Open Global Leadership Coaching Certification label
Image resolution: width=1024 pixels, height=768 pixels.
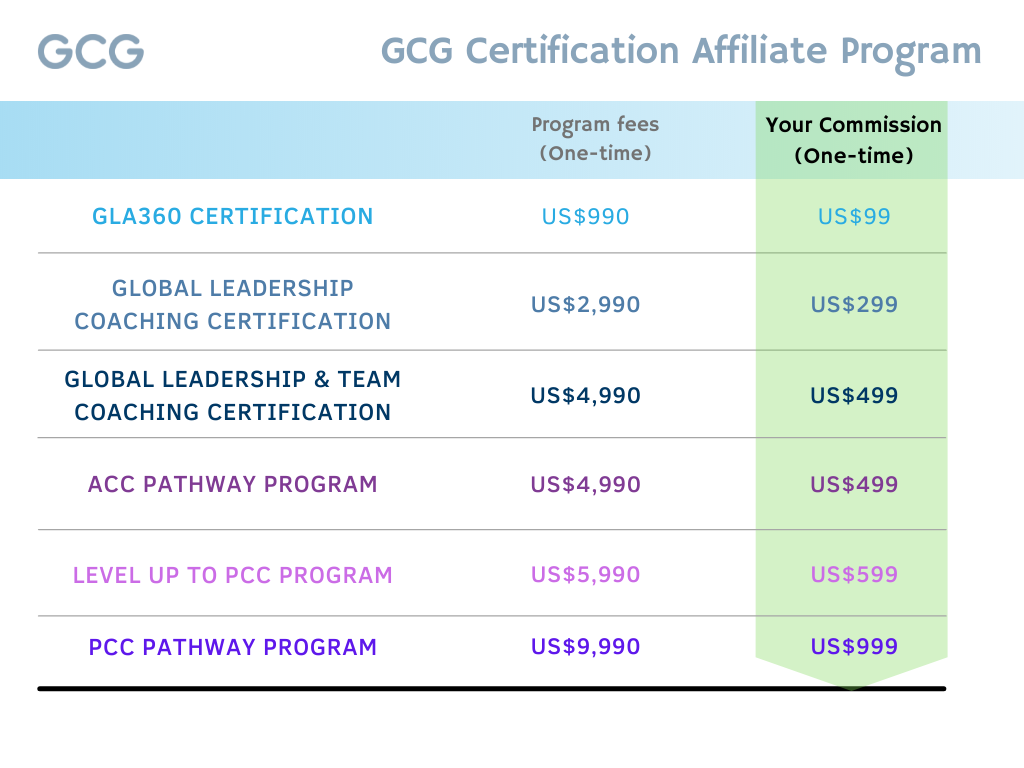232,304
